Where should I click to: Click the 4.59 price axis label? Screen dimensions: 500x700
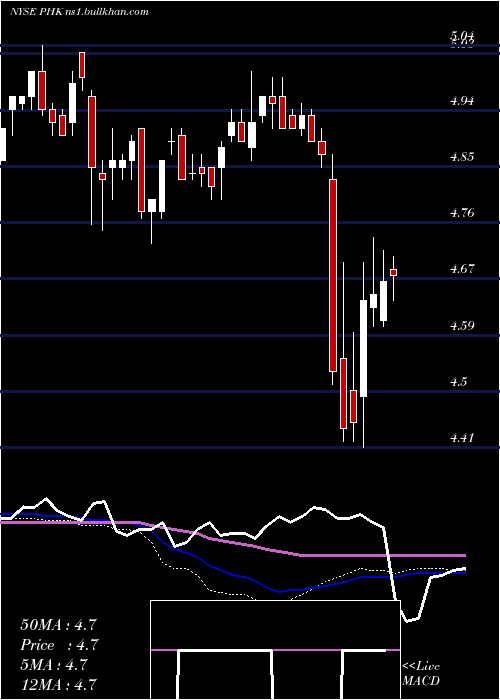(x=462, y=325)
